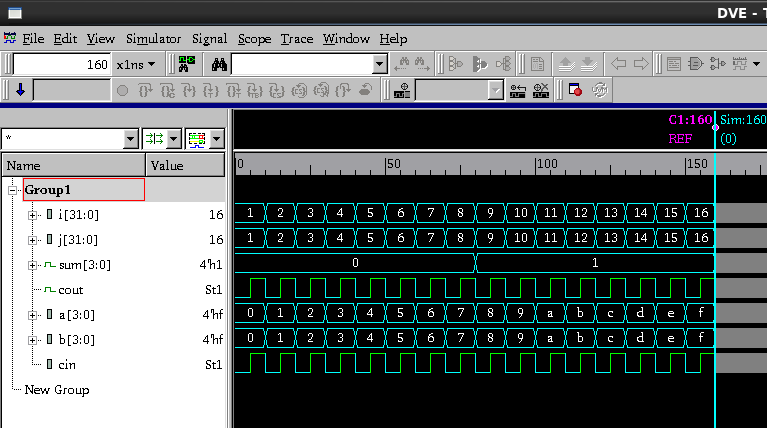767x428 pixels.
Task: Open the Help menu
Action: click(x=393, y=39)
